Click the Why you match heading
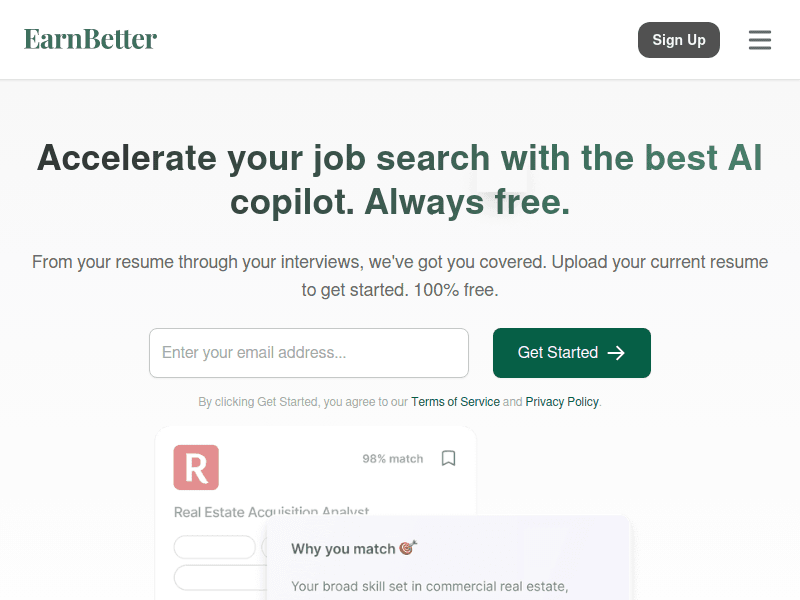 tap(343, 549)
